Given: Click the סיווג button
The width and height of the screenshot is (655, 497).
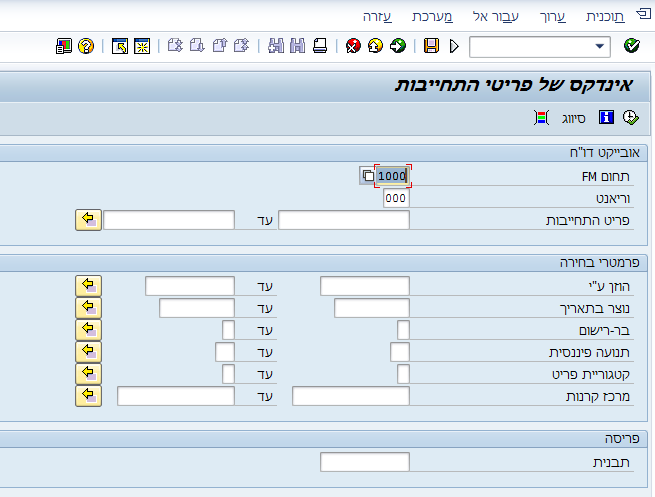Looking at the screenshot, I should (x=573, y=119).
